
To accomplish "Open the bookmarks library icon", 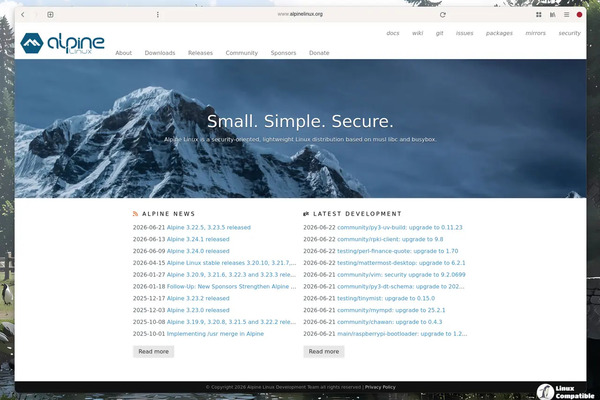I will [553, 15].
